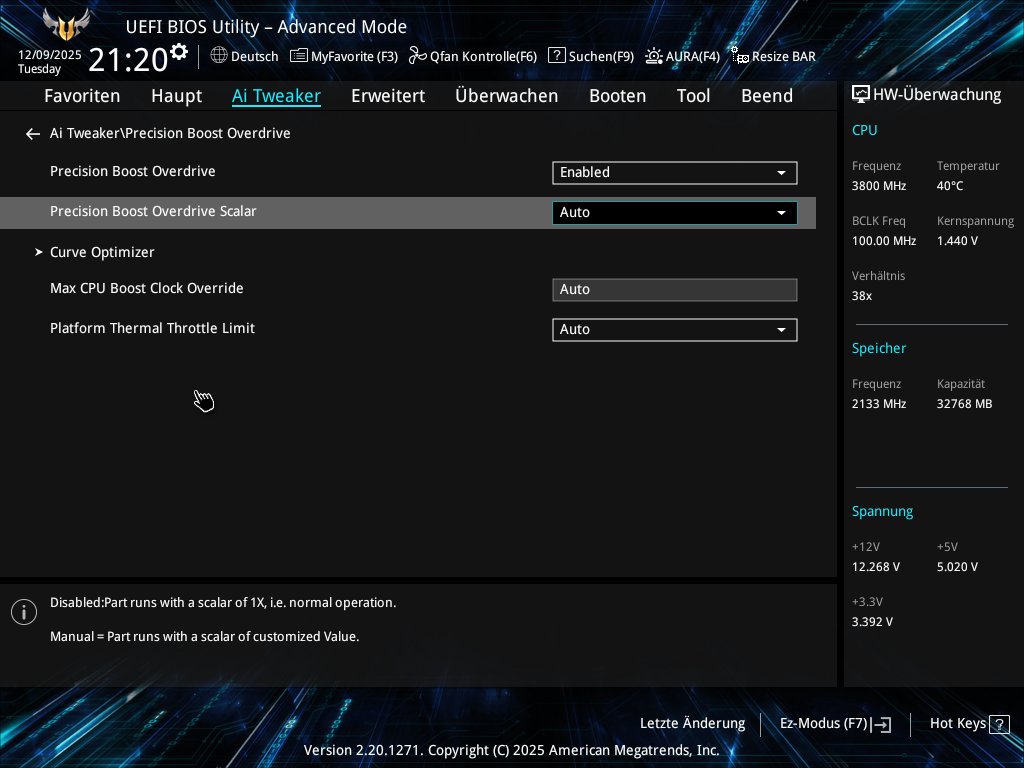Click Letzte Änderung button

(692, 723)
